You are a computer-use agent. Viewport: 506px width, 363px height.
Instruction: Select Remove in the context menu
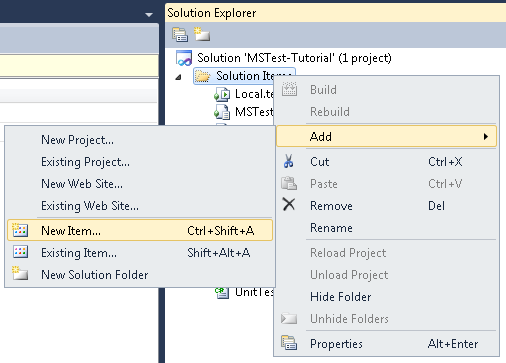tap(386, 206)
